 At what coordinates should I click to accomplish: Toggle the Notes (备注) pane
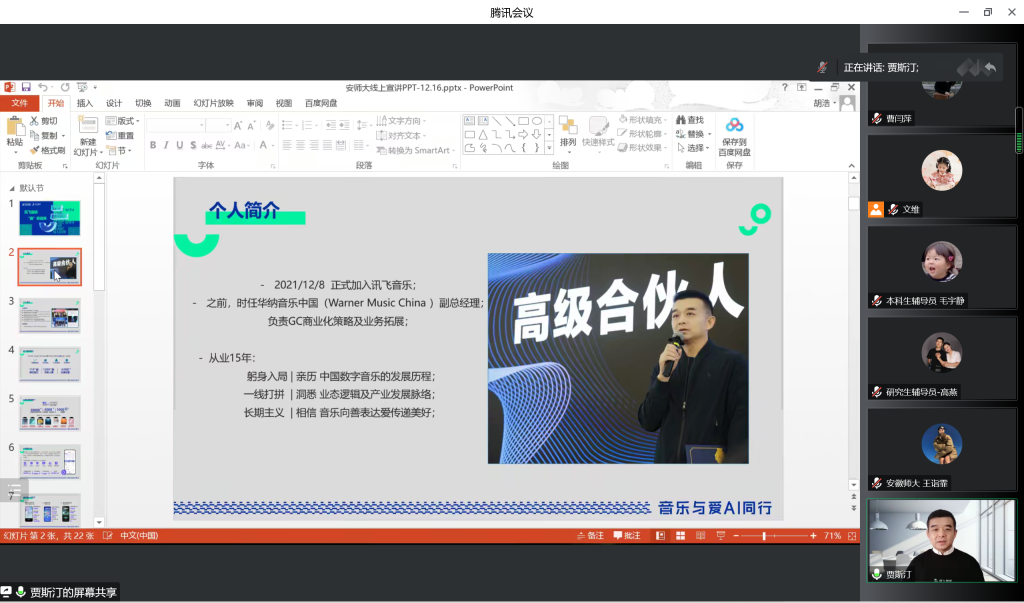tap(590, 536)
